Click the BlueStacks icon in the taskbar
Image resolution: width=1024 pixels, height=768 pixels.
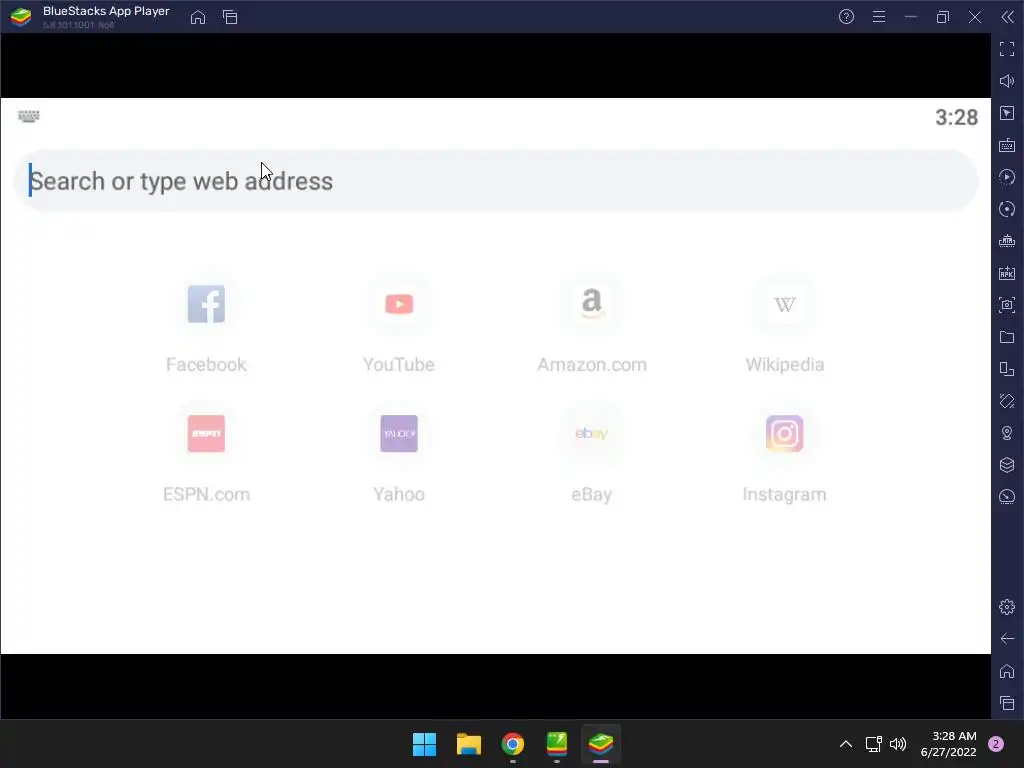(x=601, y=744)
